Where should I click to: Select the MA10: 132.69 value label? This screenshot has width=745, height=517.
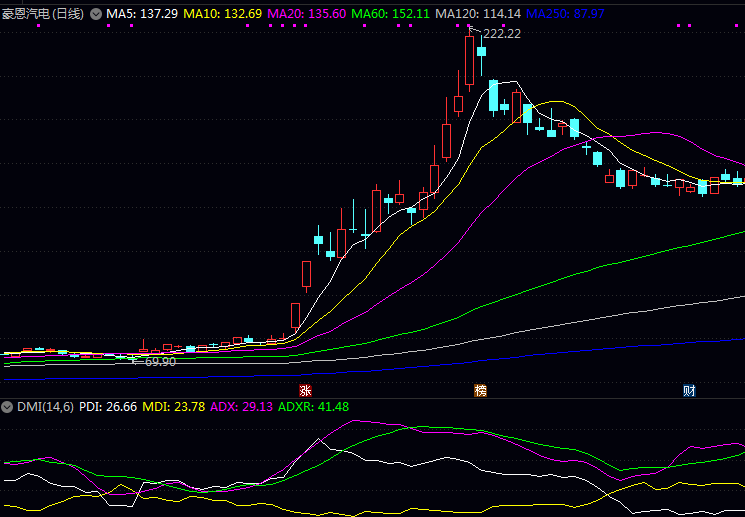point(222,14)
